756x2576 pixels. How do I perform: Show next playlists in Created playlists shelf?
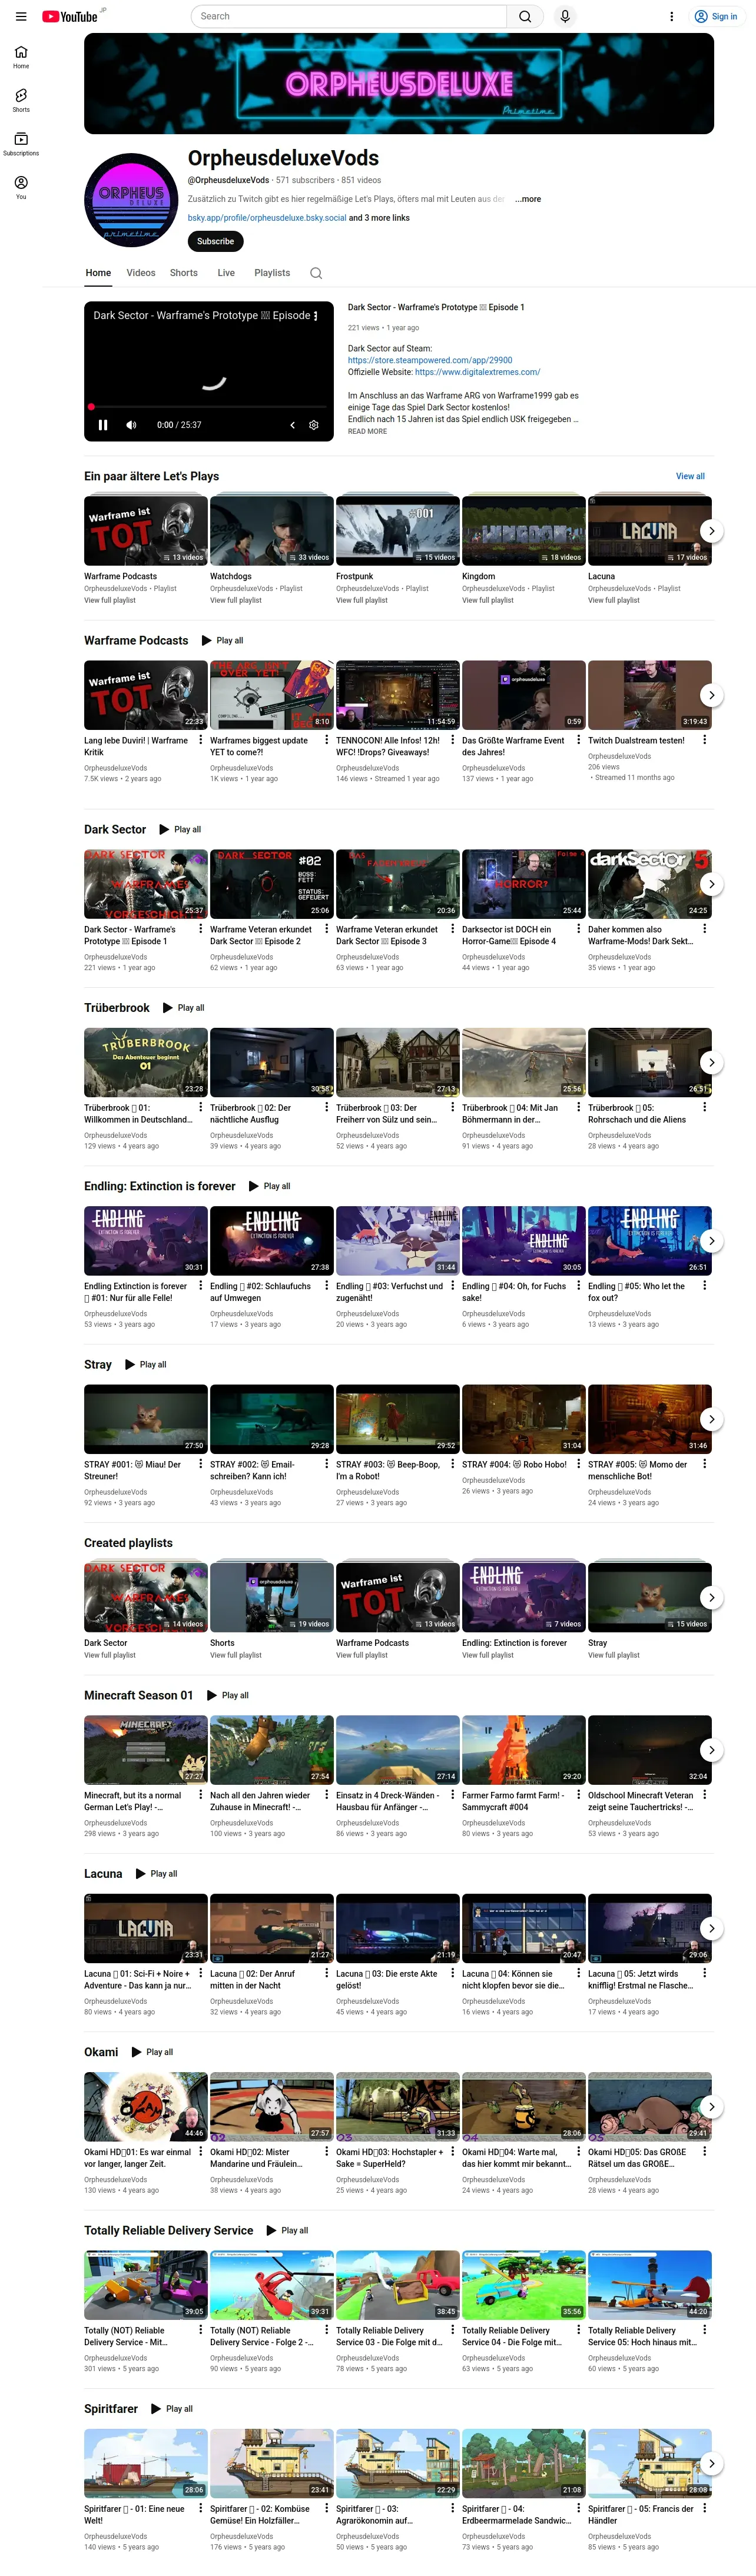click(711, 1597)
